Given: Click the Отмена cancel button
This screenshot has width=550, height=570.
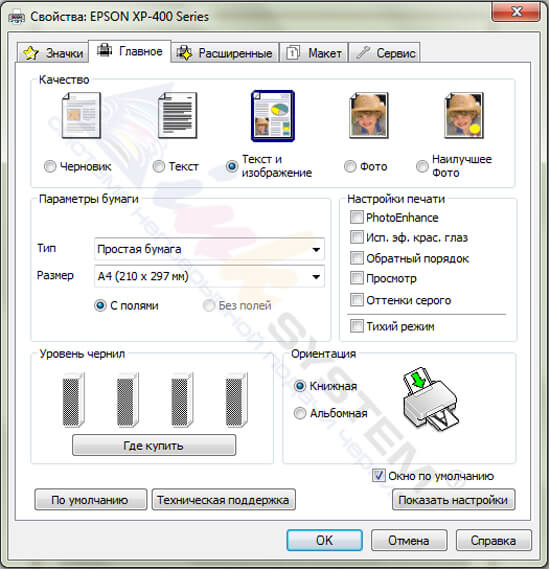Looking at the screenshot, I should [x=409, y=540].
